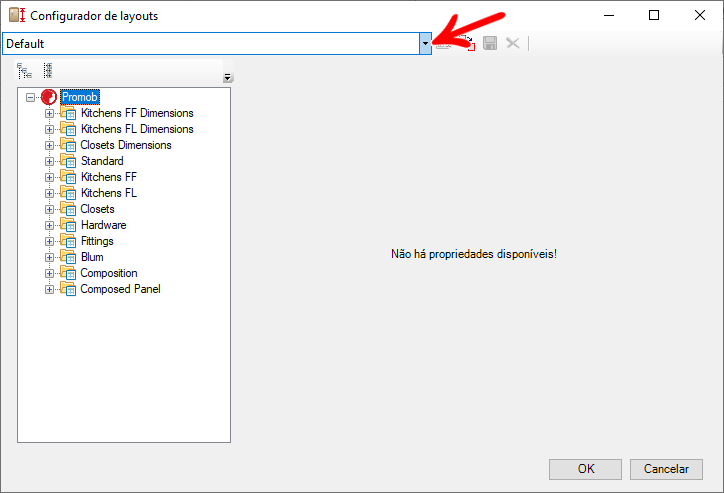The image size is (724, 493).
Task: Expand the Fittings node
Action: click(49, 241)
